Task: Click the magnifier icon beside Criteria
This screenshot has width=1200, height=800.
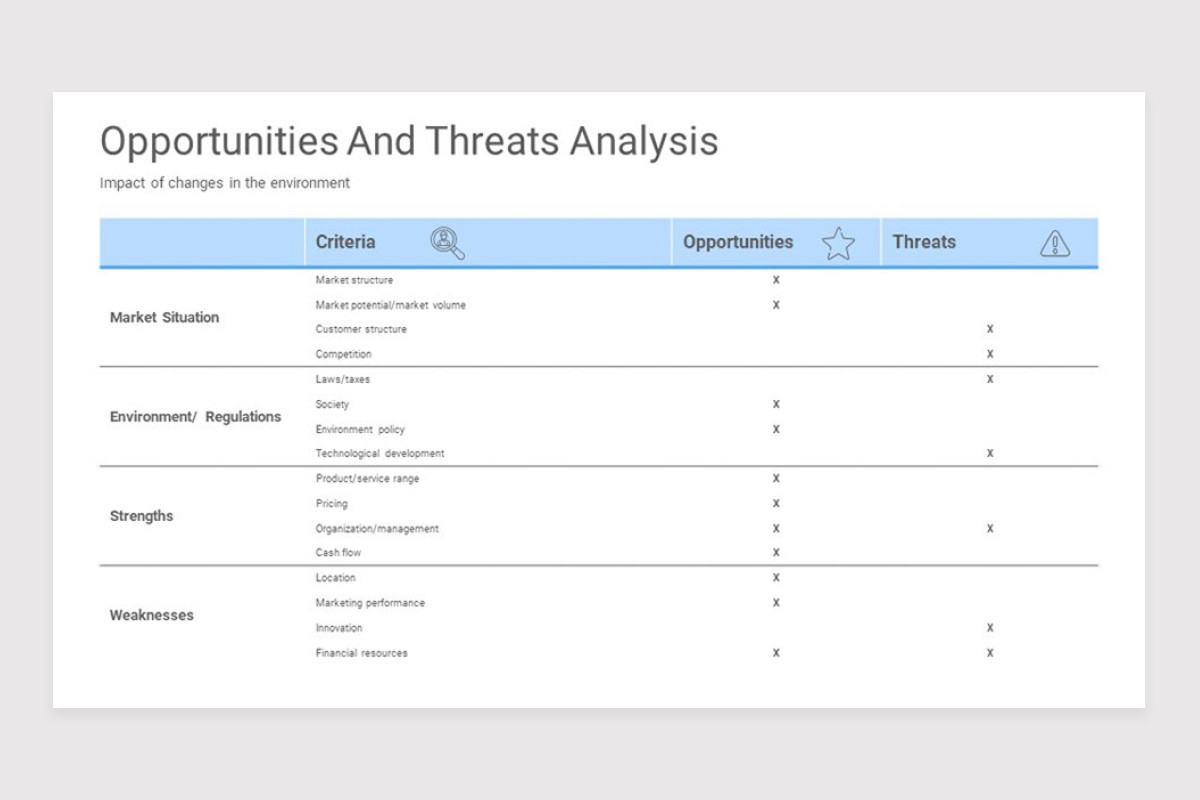Action: point(447,242)
